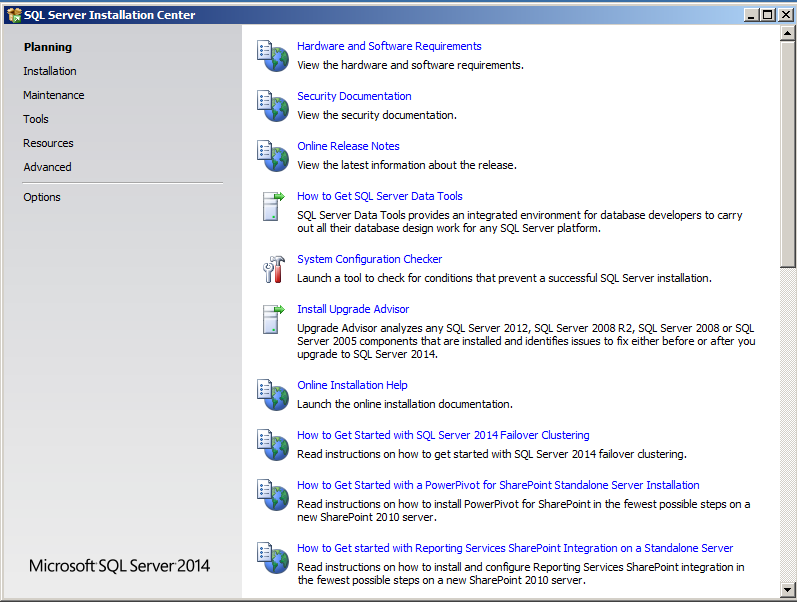Open the Online Installation Help link

pos(352,385)
